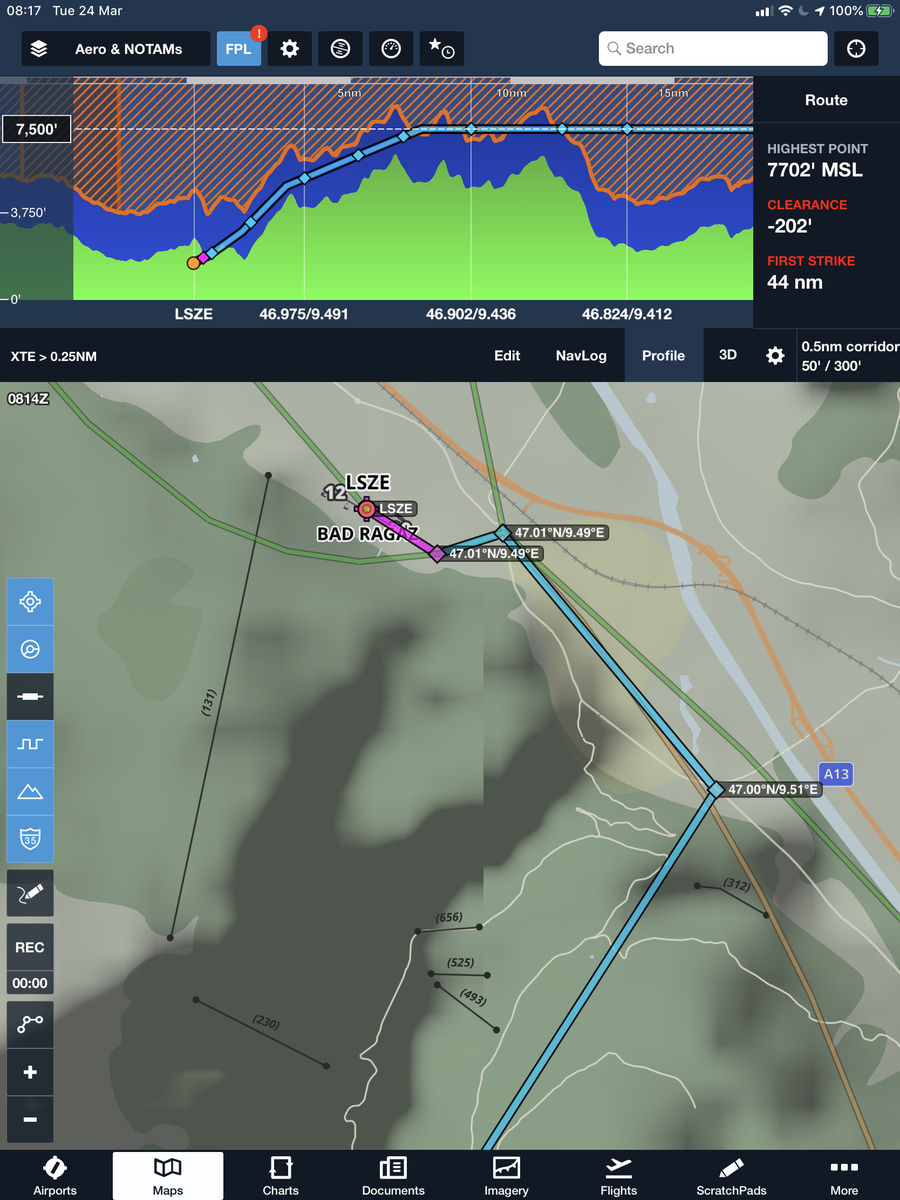Toggle the FPL flight plan panel

pyautogui.click(x=239, y=48)
